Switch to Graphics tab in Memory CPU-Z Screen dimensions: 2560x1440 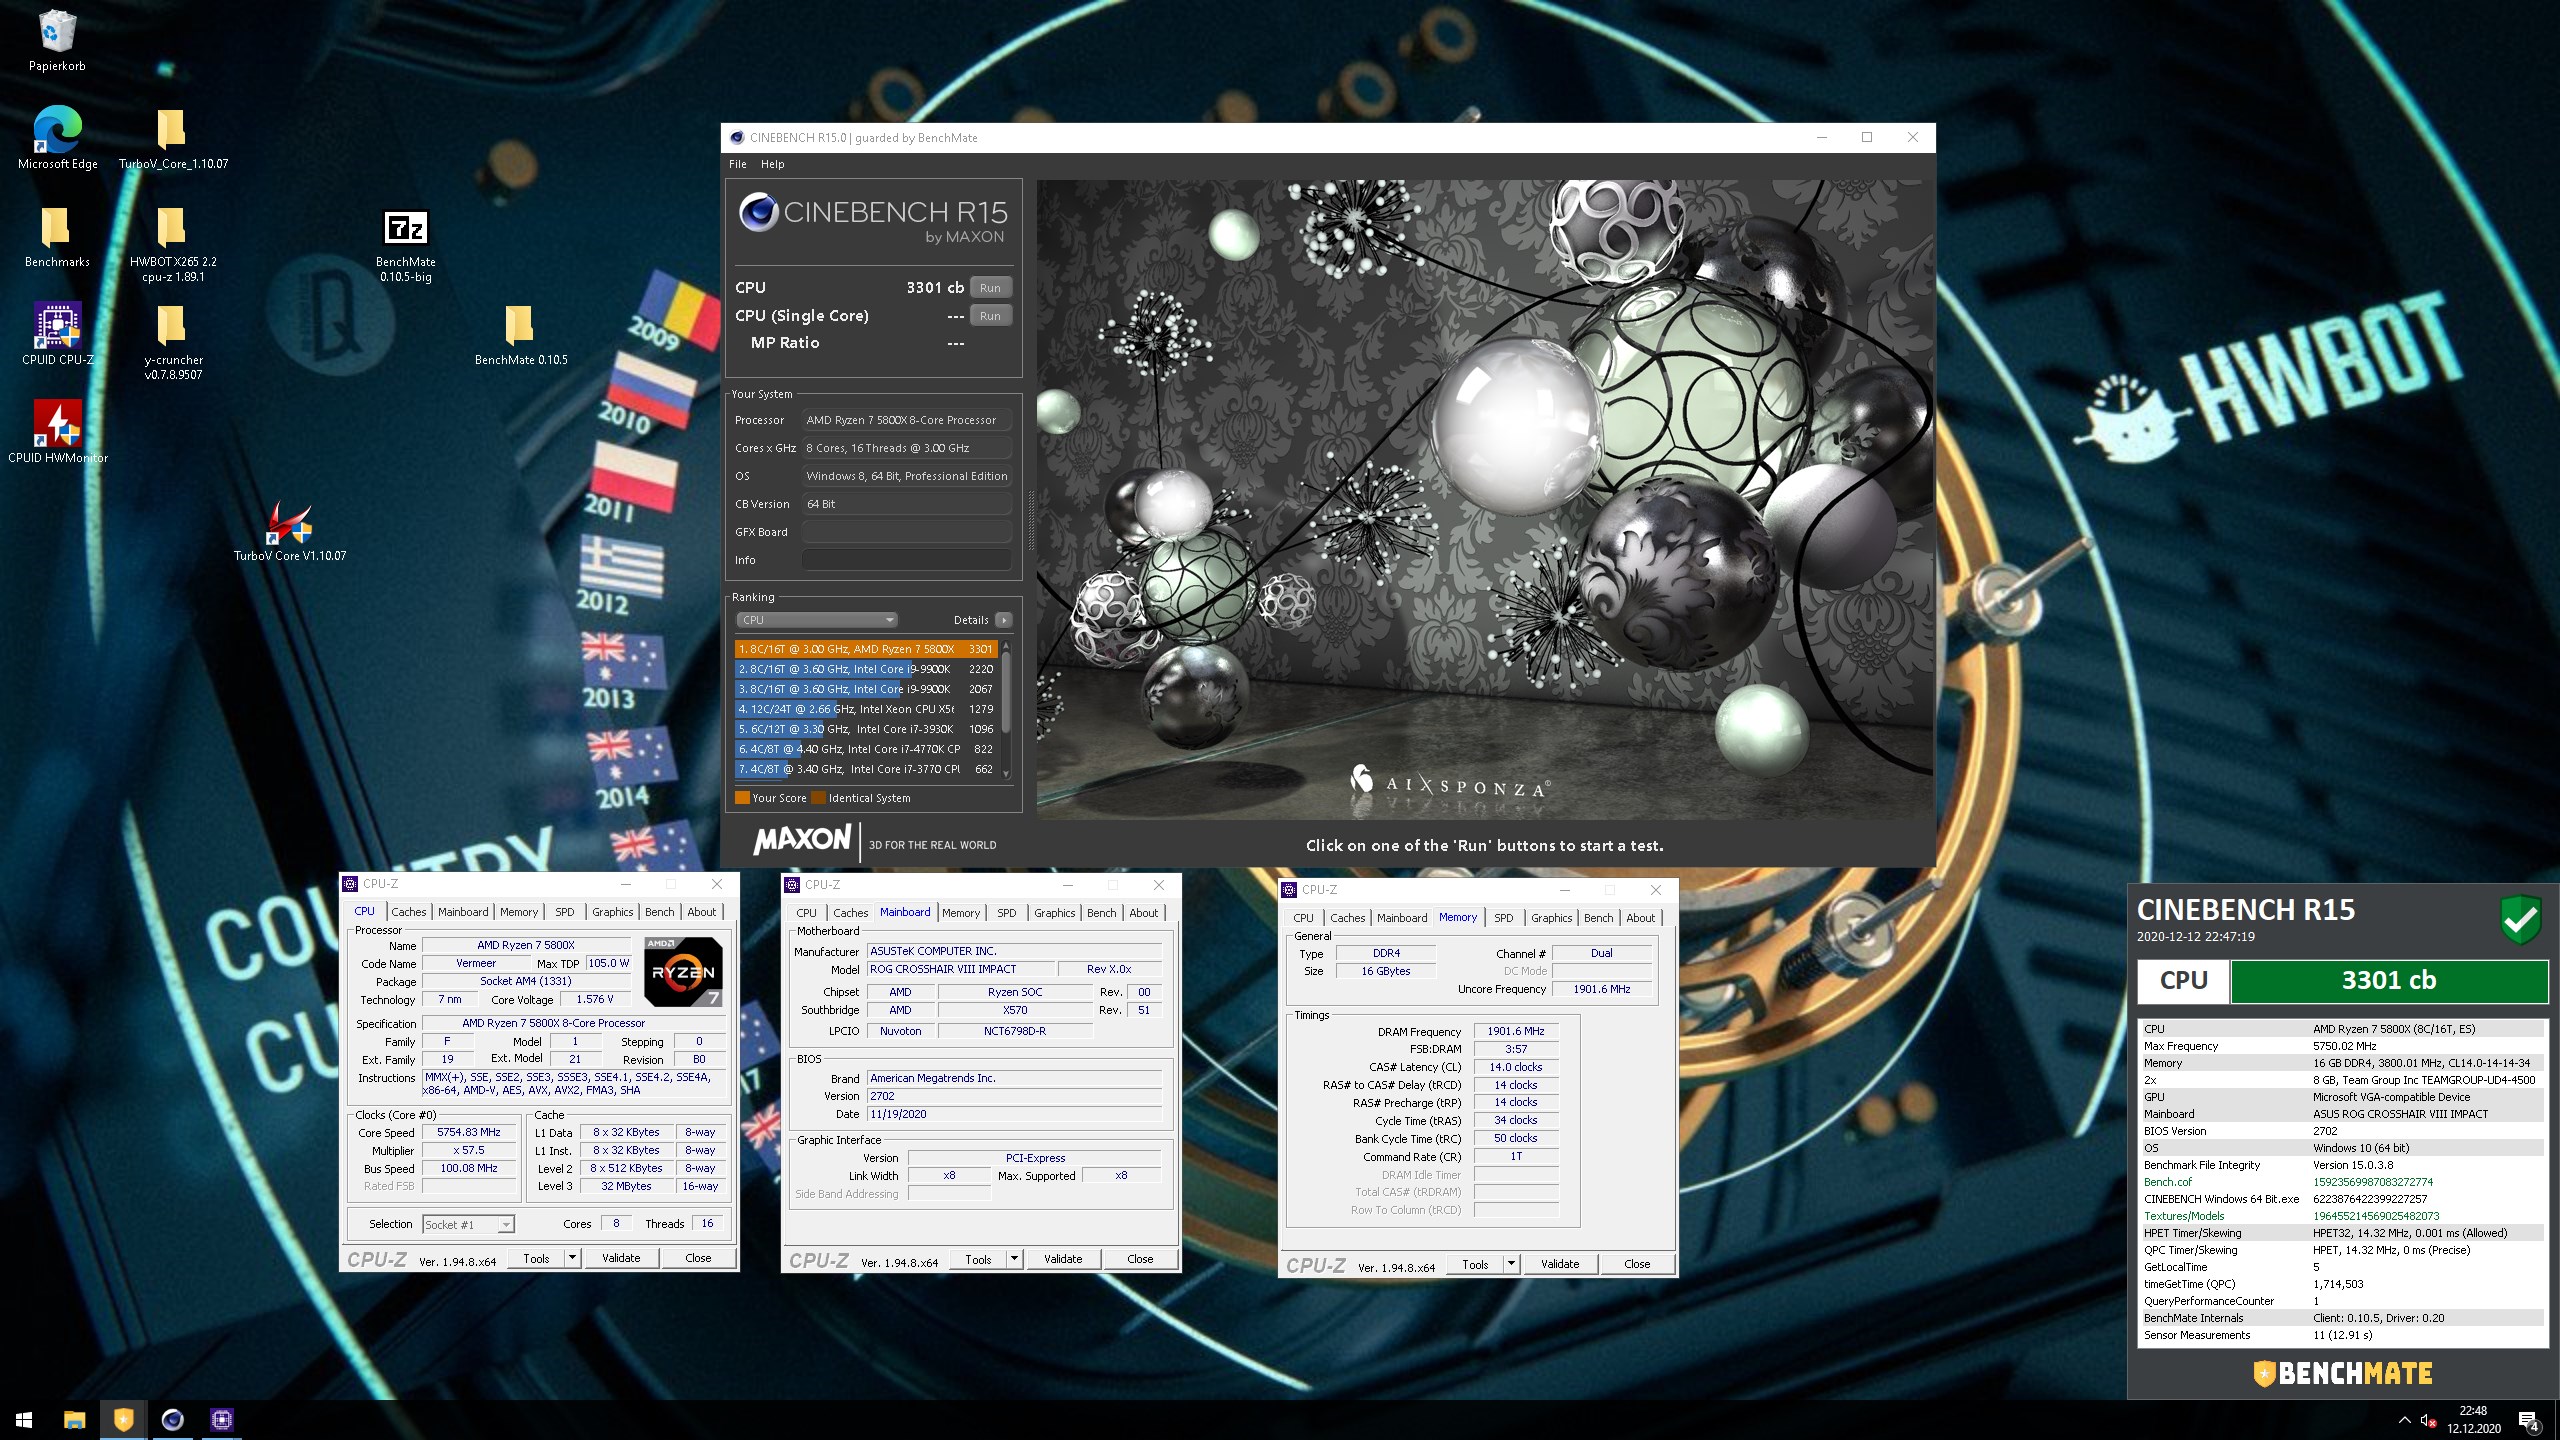point(1551,918)
